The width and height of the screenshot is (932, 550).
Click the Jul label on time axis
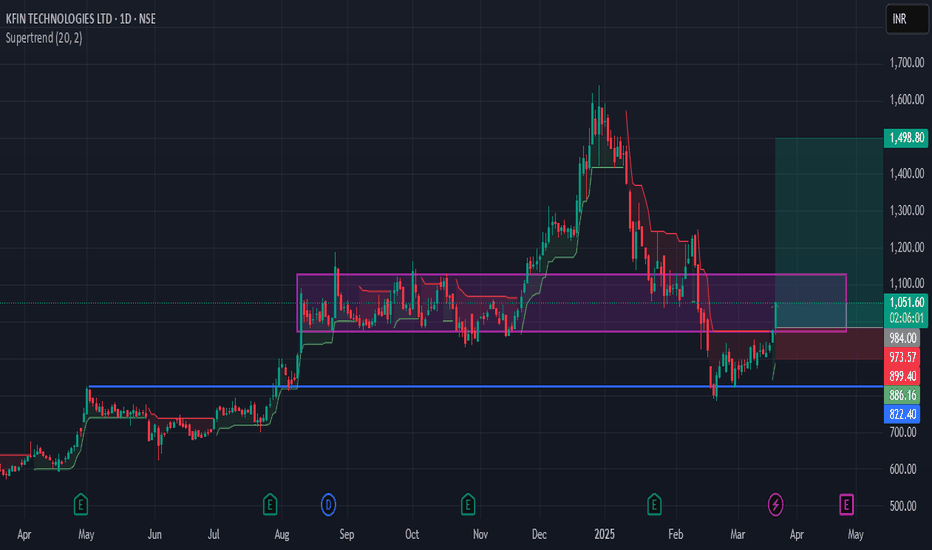coord(213,535)
